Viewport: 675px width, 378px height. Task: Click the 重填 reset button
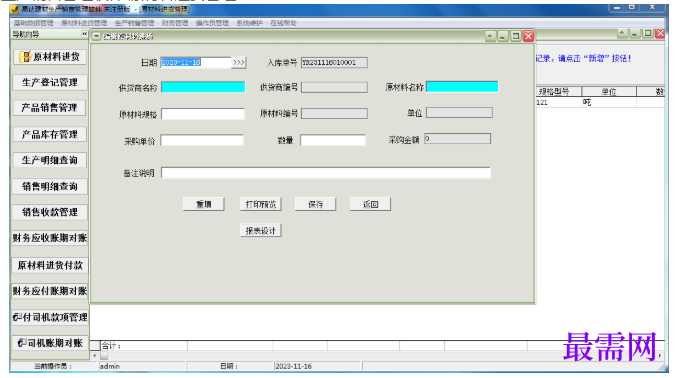coord(204,204)
